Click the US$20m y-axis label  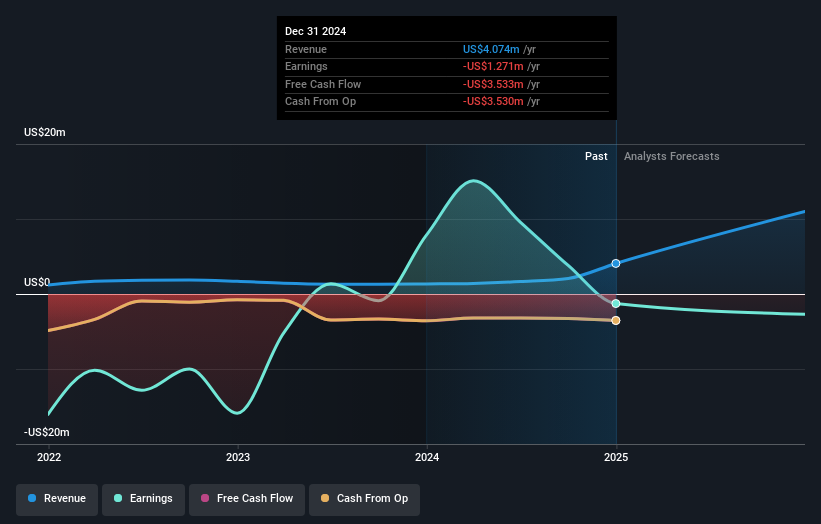(x=45, y=132)
